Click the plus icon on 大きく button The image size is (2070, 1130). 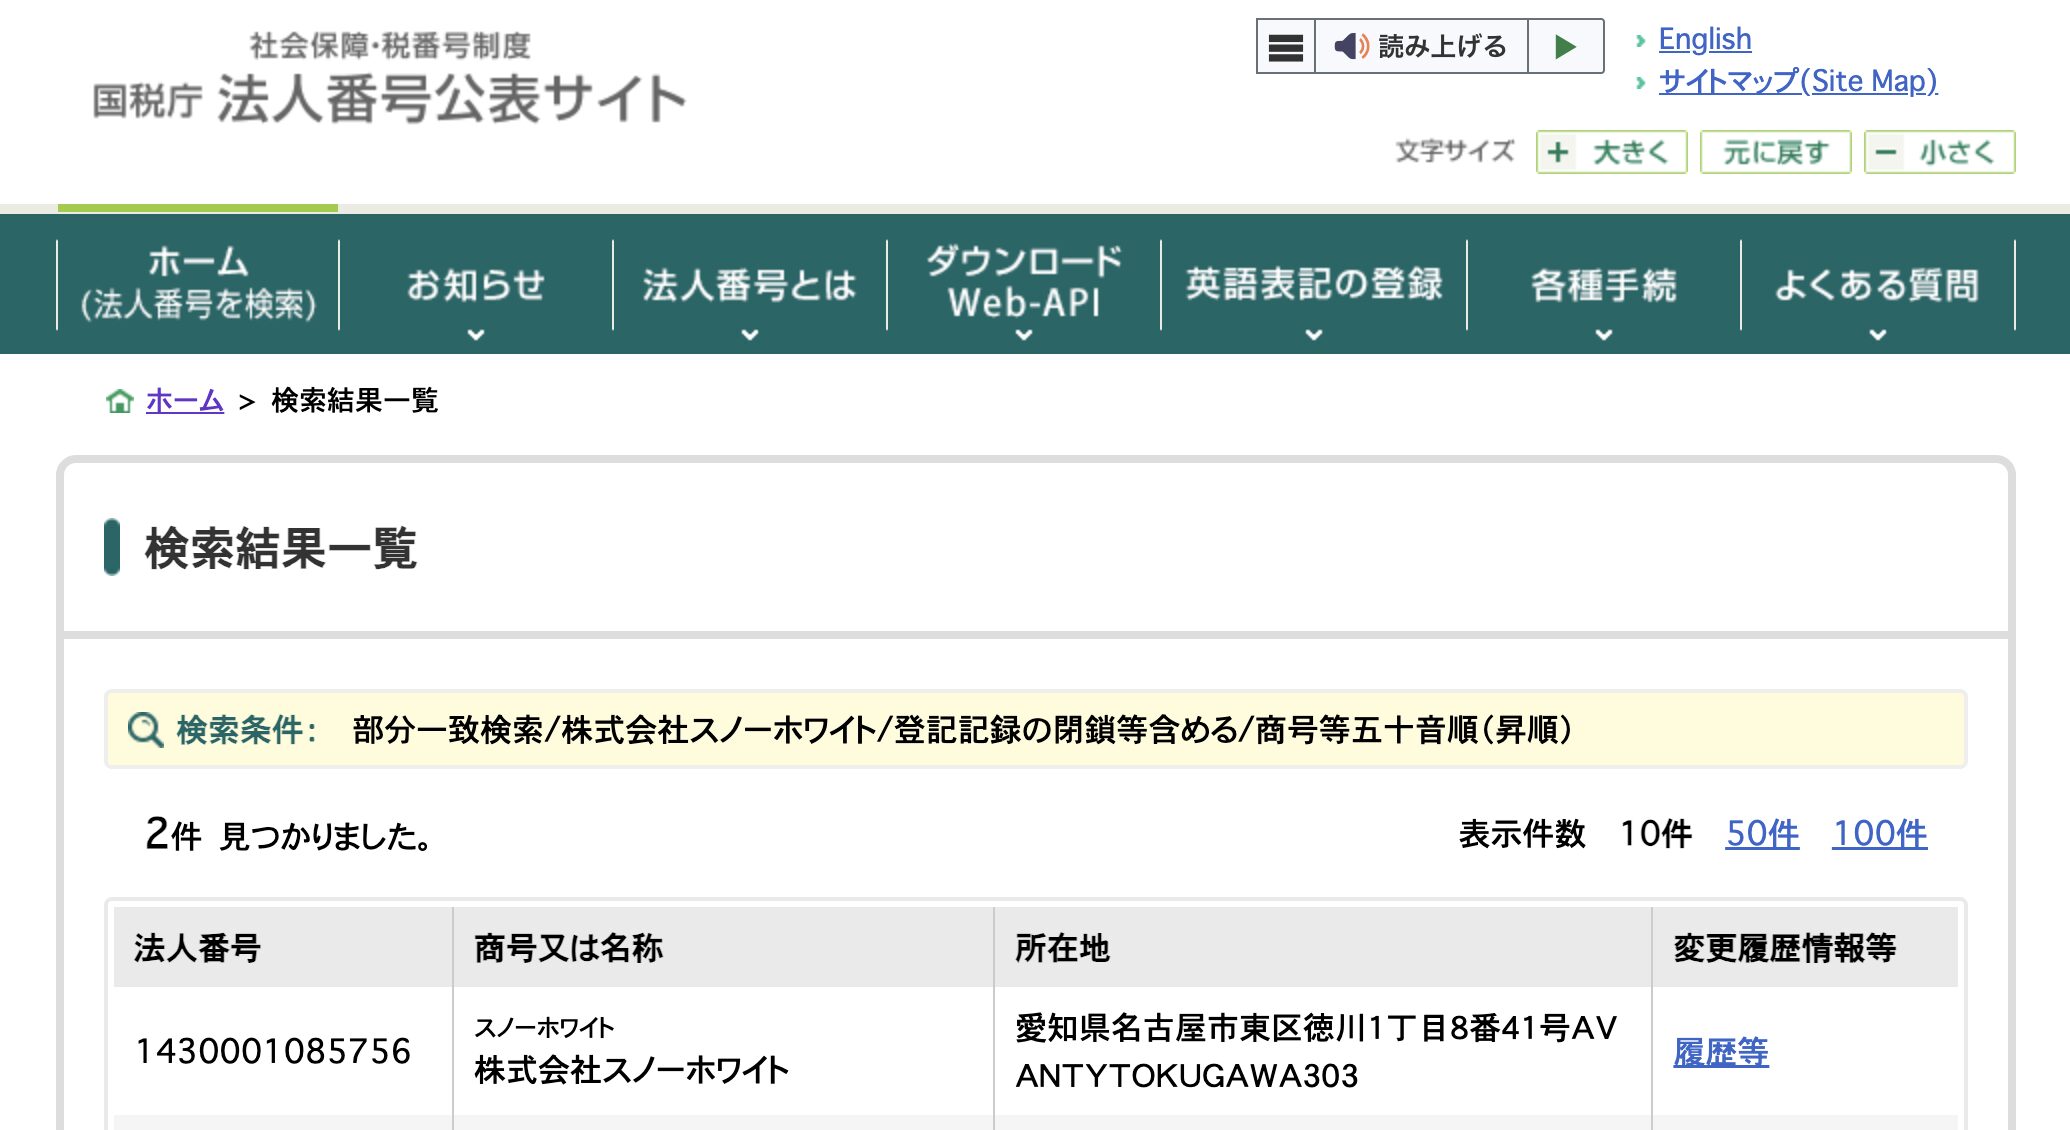1557,152
